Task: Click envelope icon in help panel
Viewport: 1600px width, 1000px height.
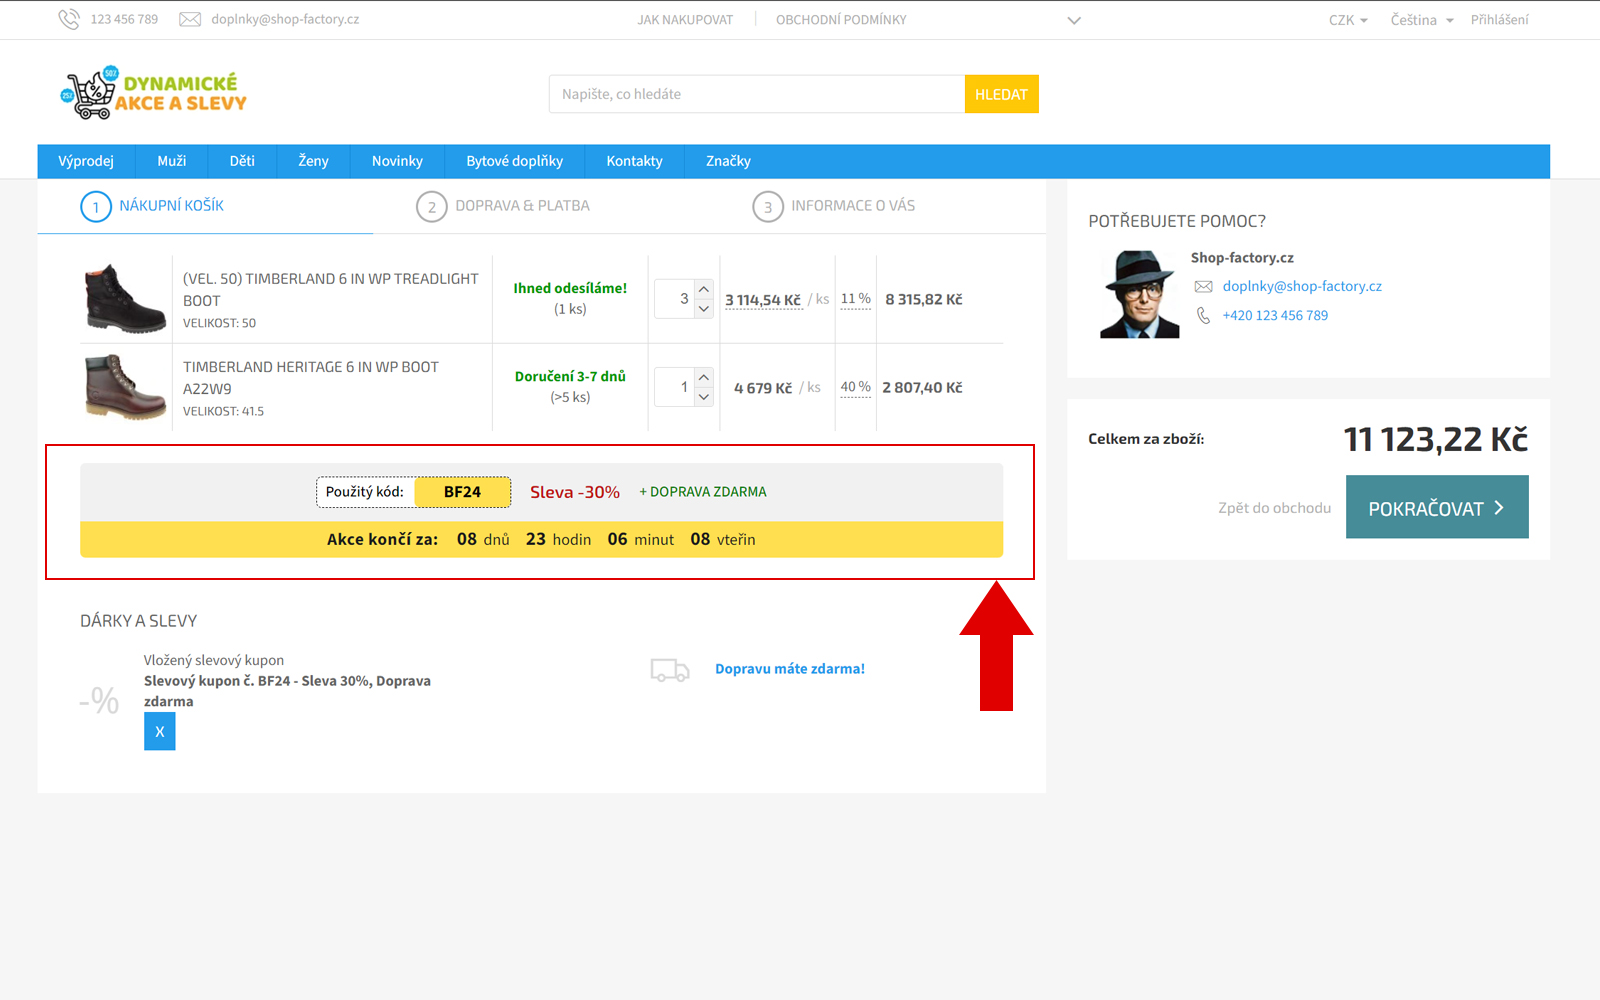Action: pyautogui.click(x=1204, y=287)
